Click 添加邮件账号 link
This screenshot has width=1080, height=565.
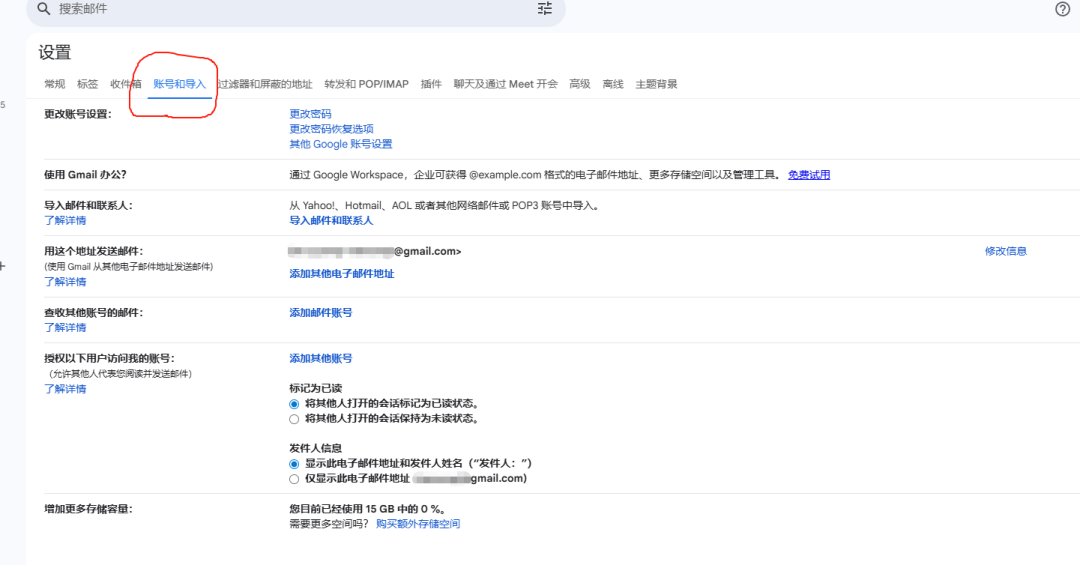pyautogui.click(x=321, y=313)
